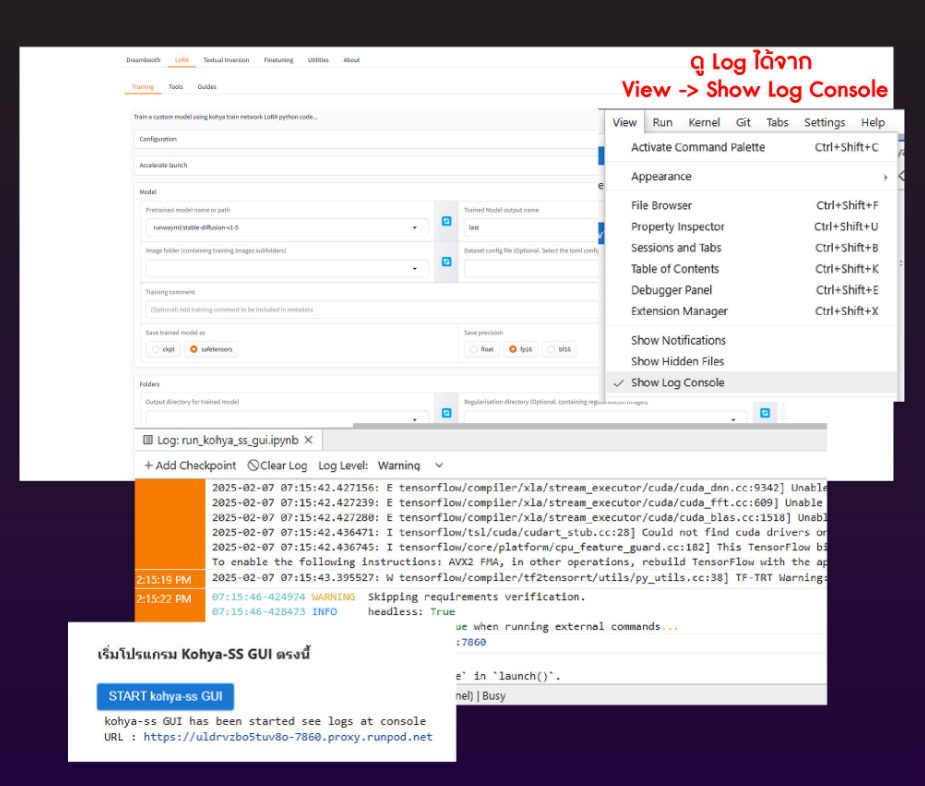Refresh the pretrained model list icon
The height and width of the screenshot is (786, 925).
[446, 220]
